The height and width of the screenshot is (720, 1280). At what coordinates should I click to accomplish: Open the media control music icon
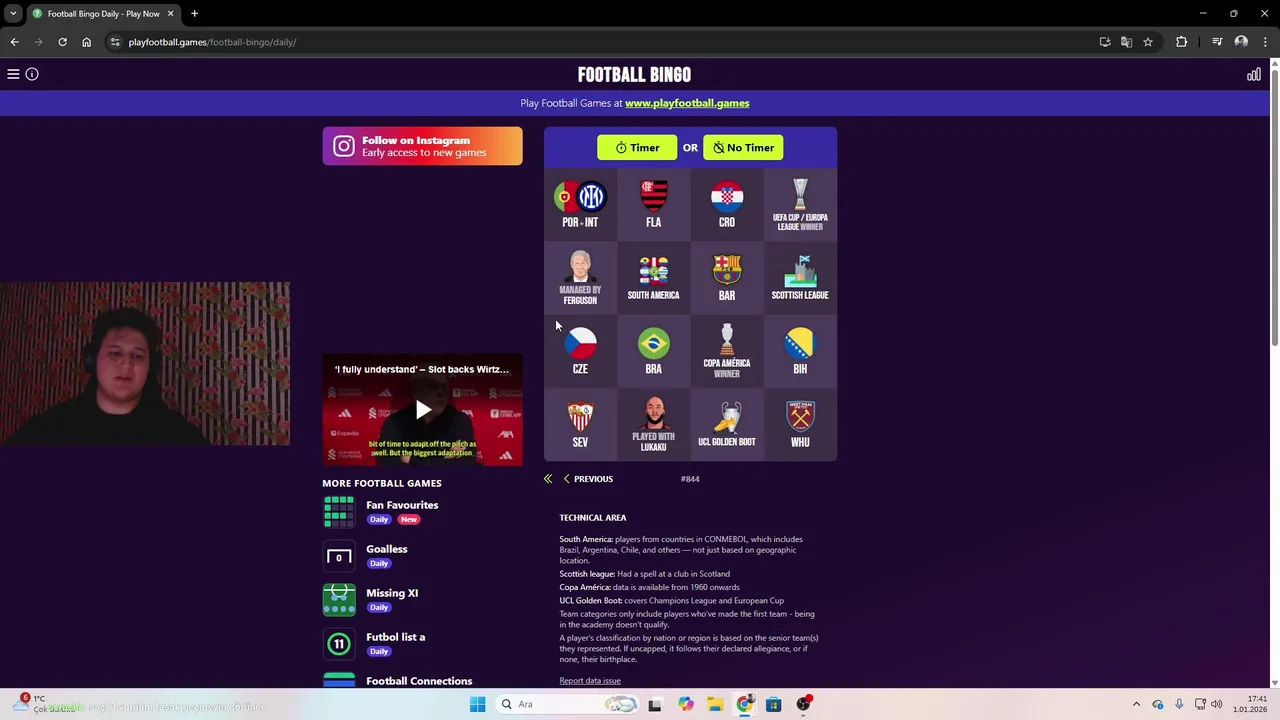1217,42
